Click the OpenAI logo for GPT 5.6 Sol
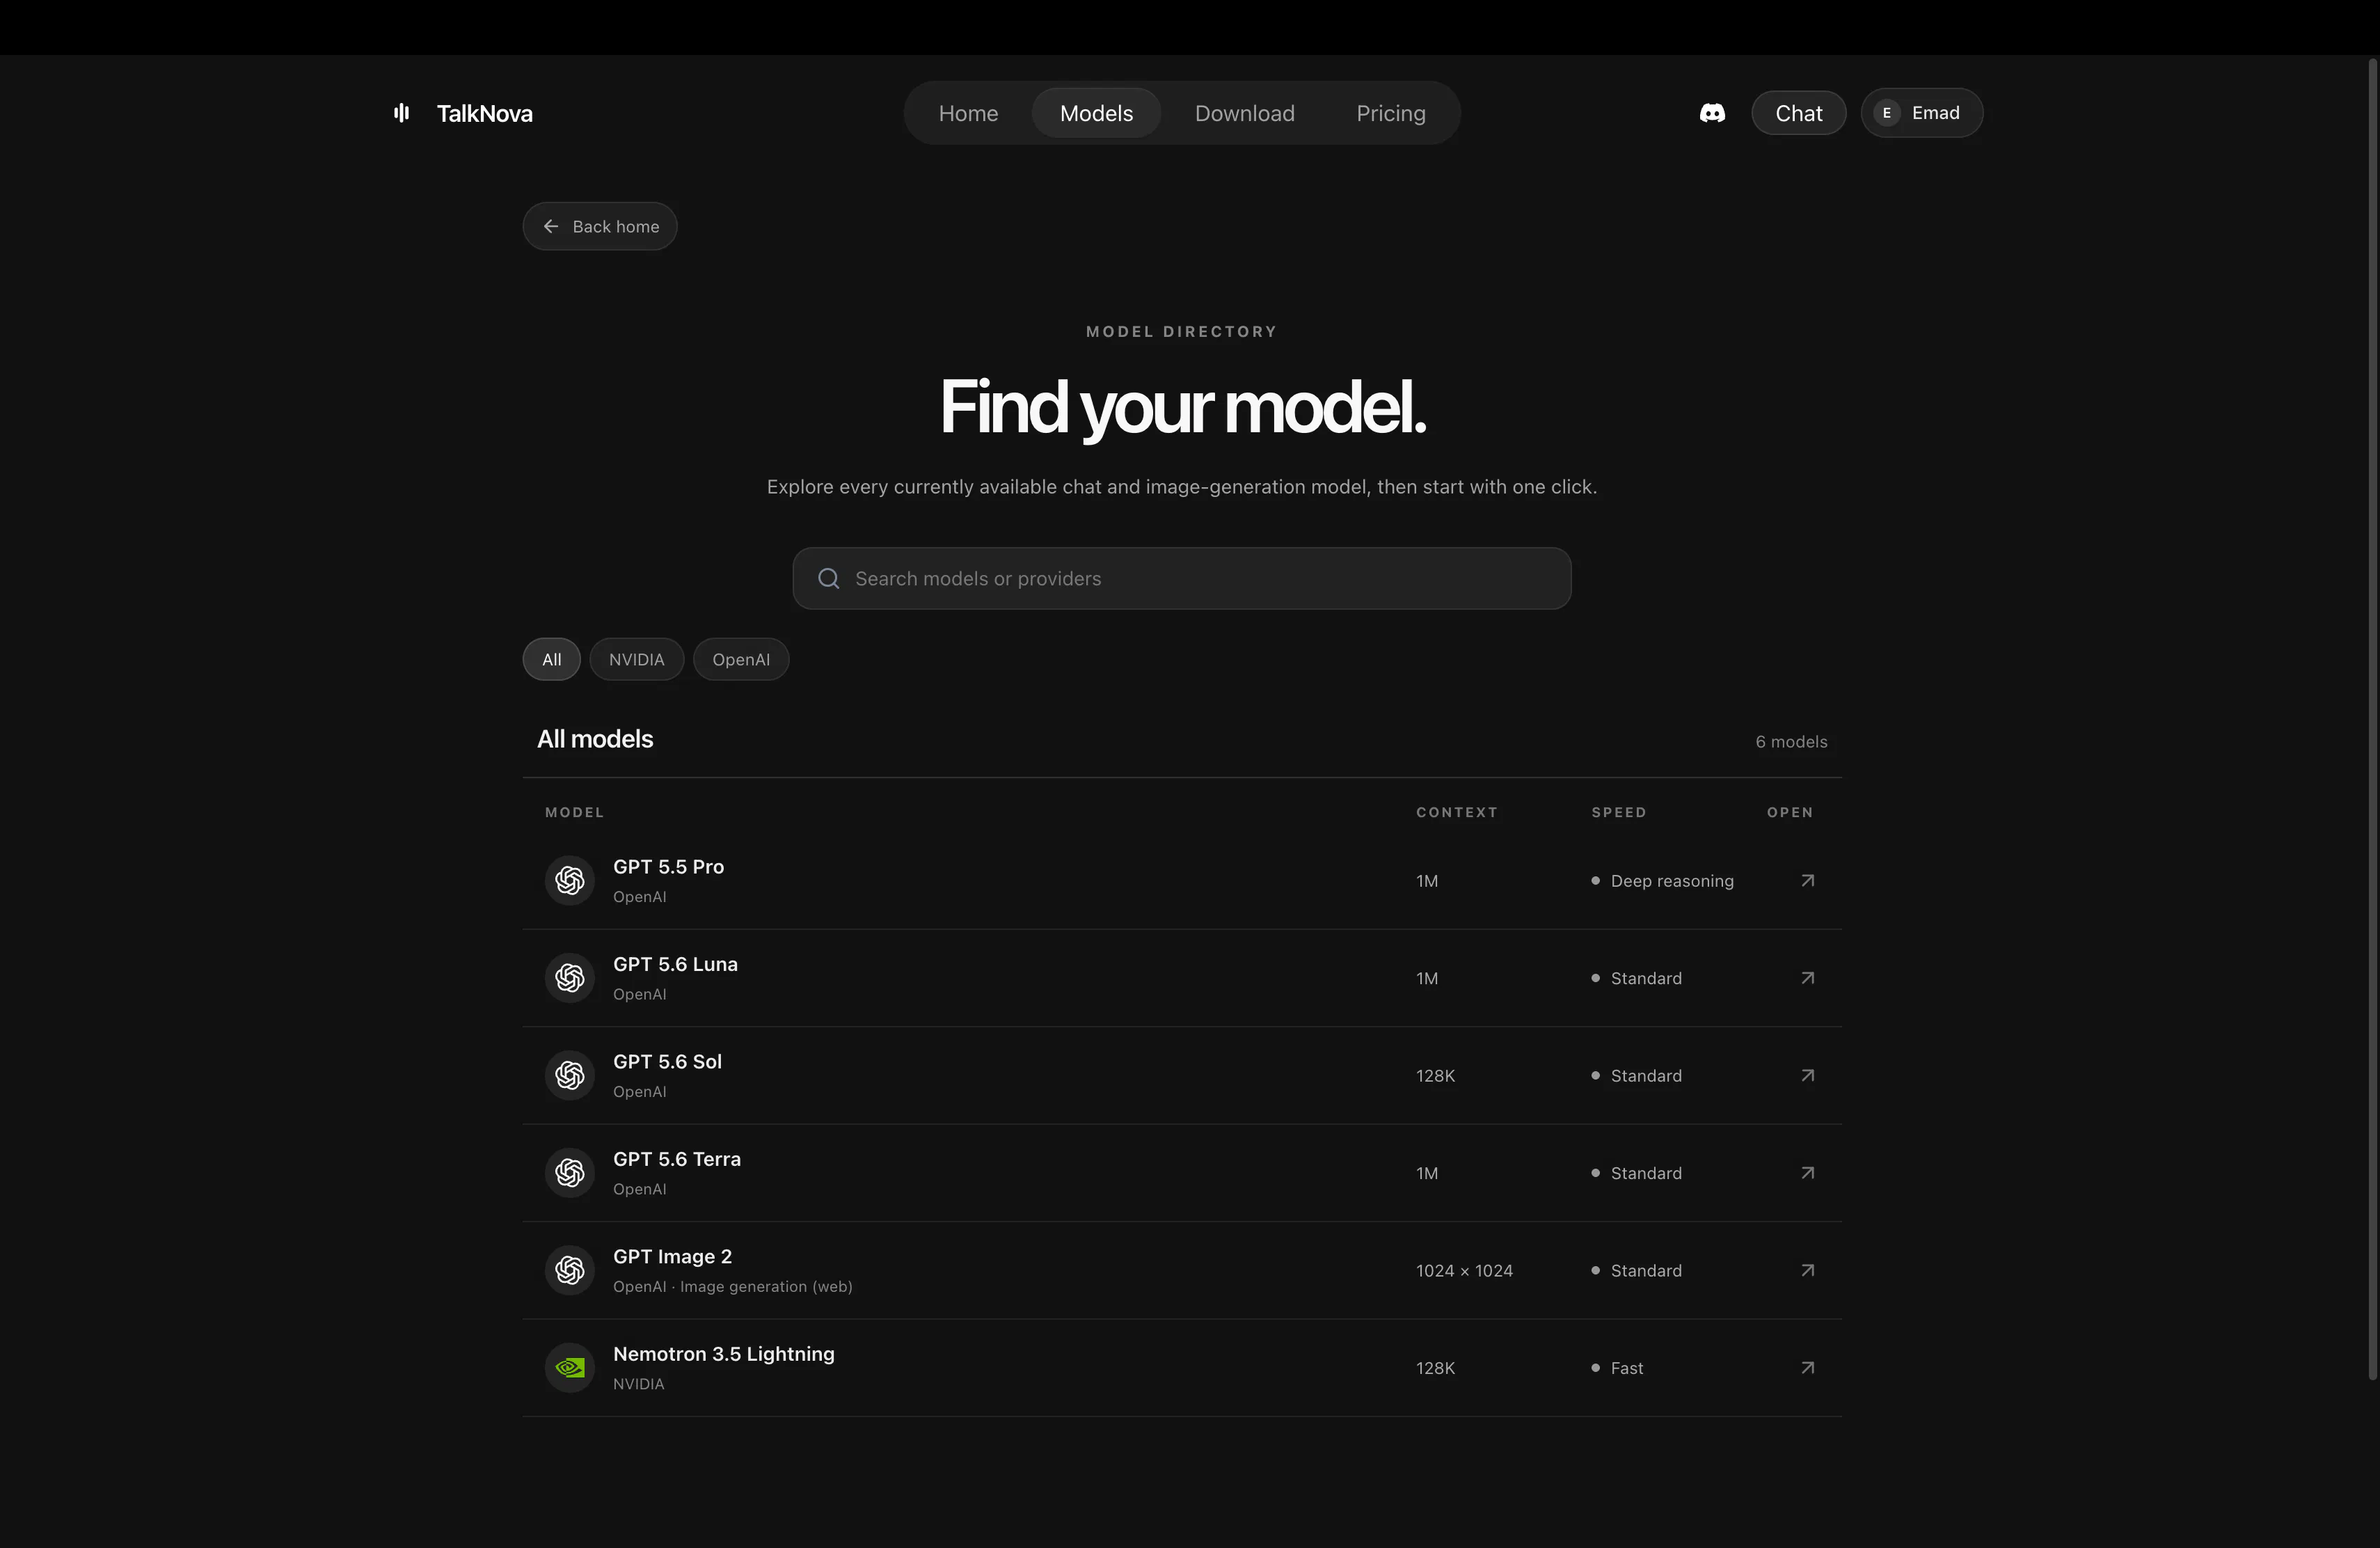This screenshot has height=1548, width=2380. (570, 1076)
